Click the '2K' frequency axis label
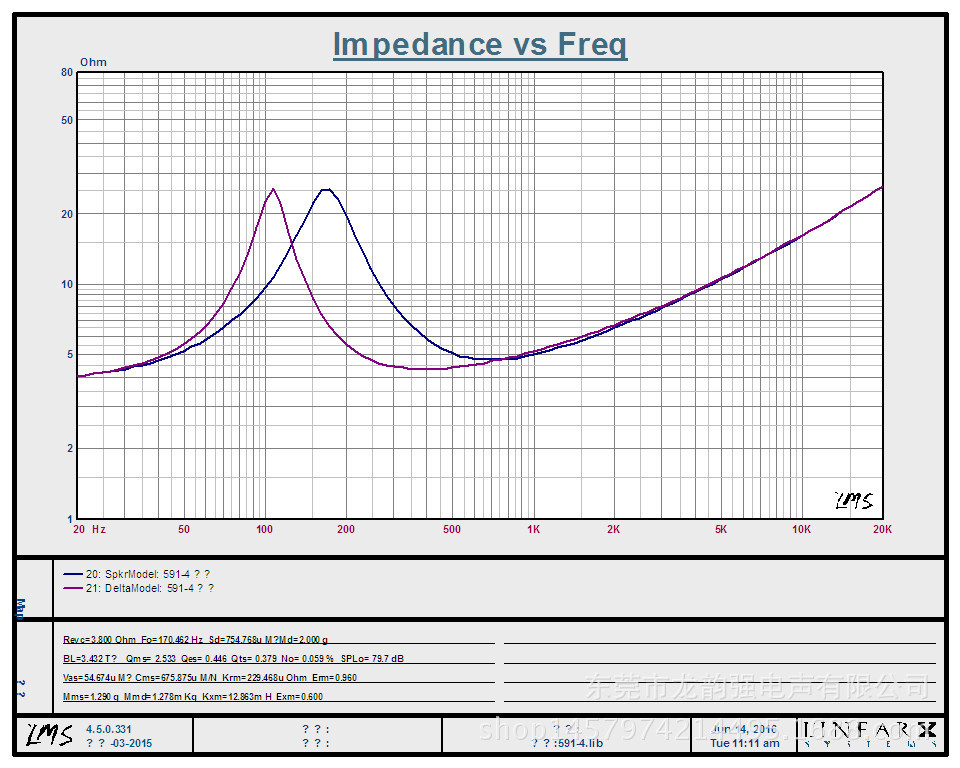The image size is (960, 768). point(613,529)
